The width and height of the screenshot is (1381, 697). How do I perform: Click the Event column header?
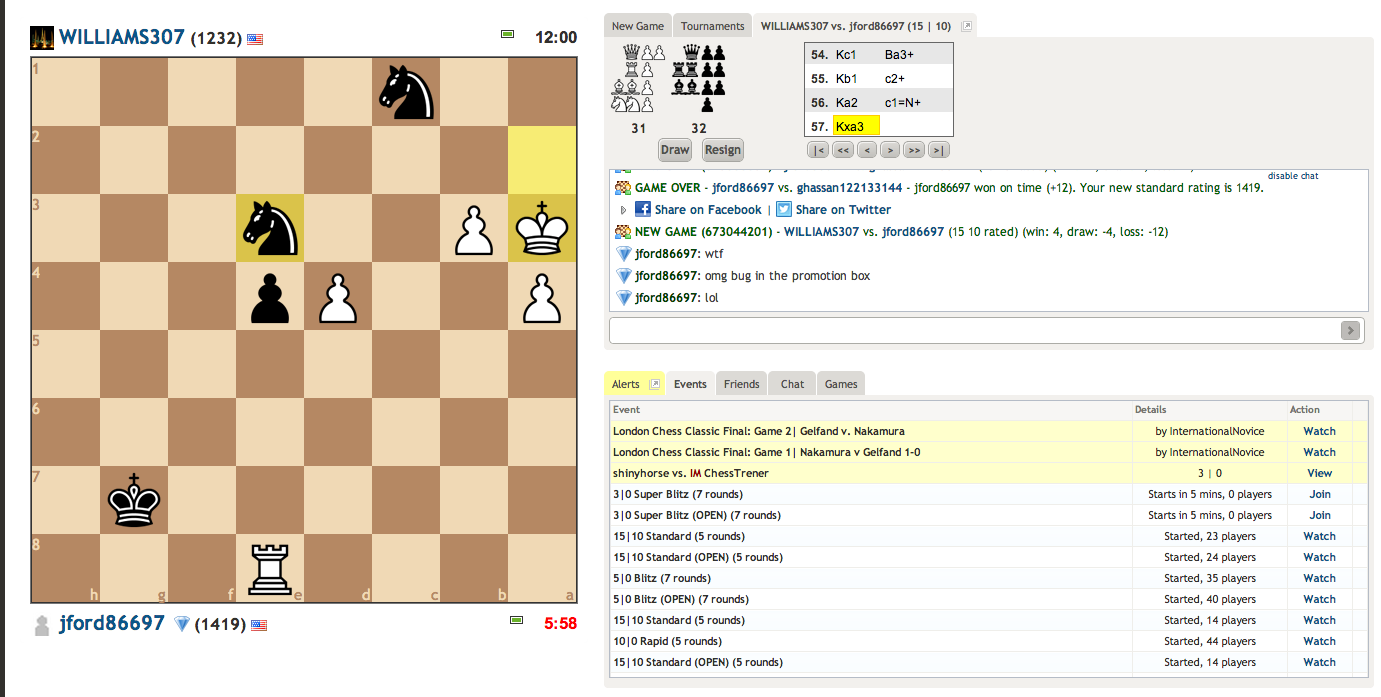coord(870,409)
